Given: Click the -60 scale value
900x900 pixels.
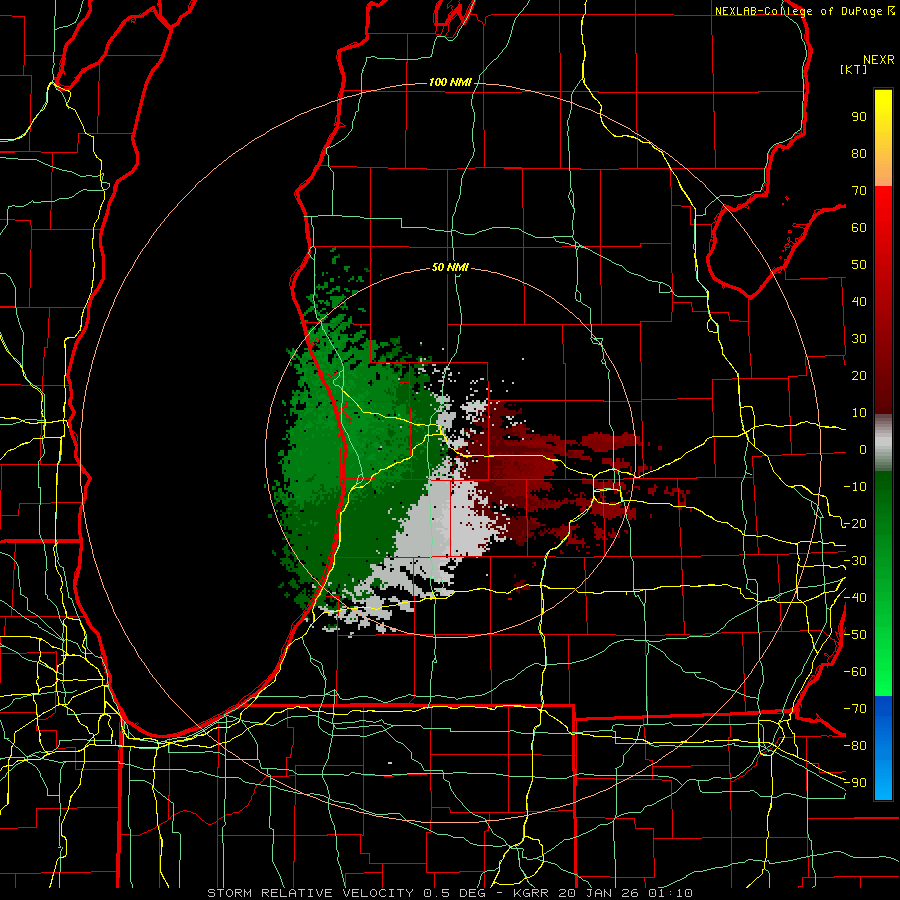Looking at the screenshot, I should click(x=855, y=672).
